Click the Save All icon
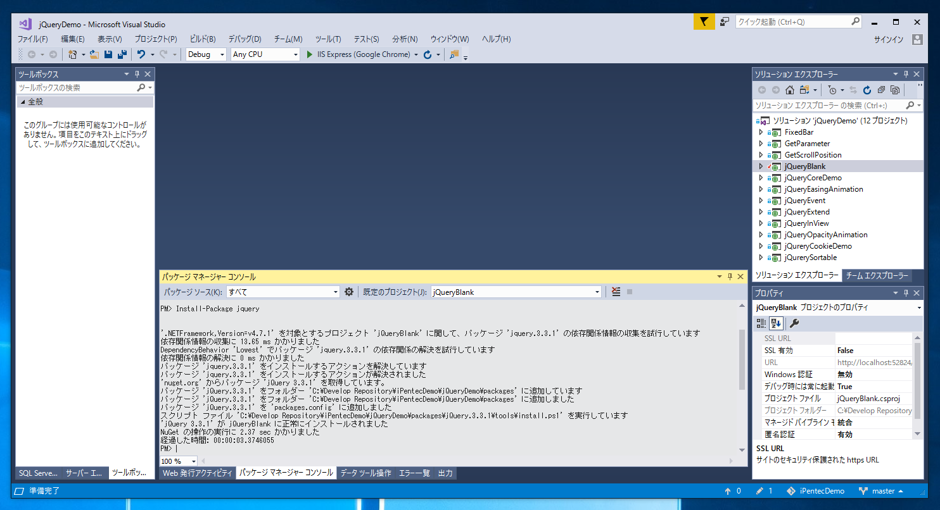The height and width of the screenshot is (510, 940). coord(122,55)
